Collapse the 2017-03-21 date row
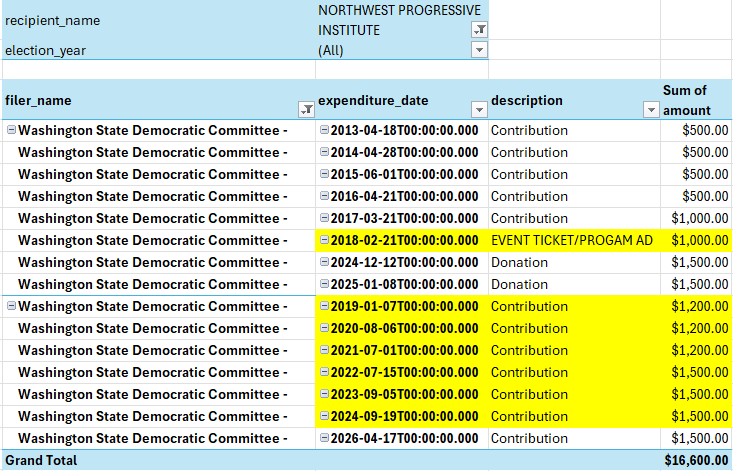 [324, 218]
